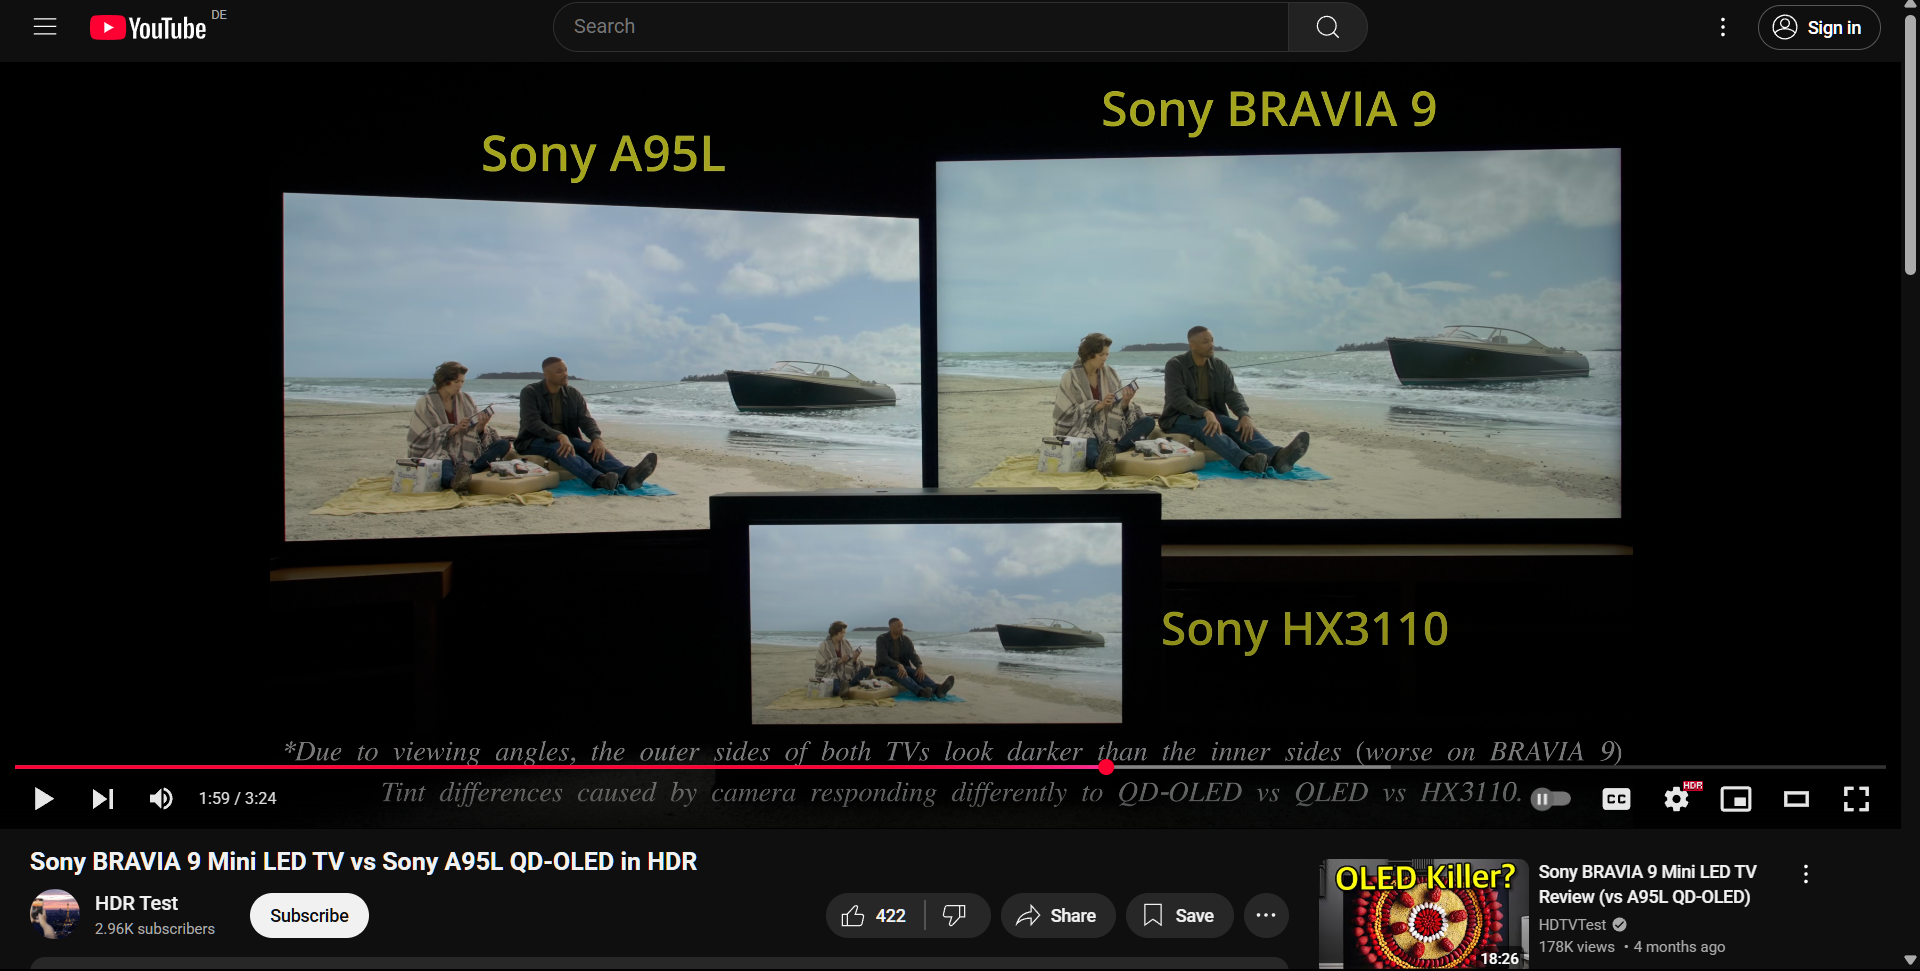Screen dimensions: 1920x971
Task: Open the OLED Killer recommended video thumbnail
Action: [1424, 914]
